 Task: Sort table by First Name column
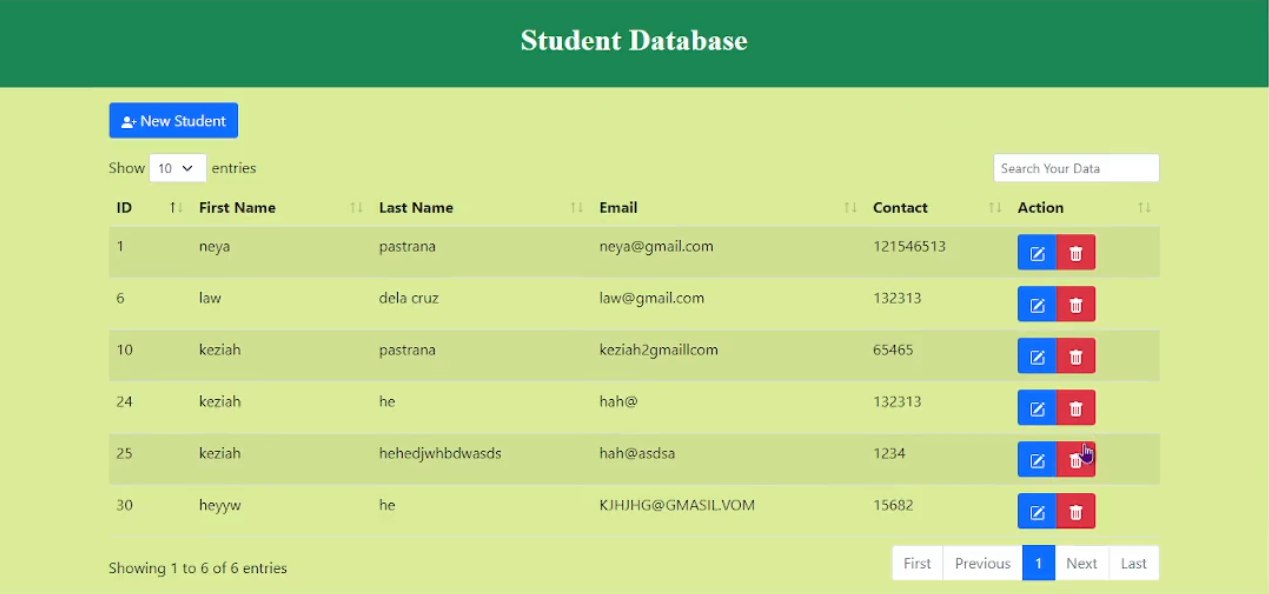pos(237,208)
